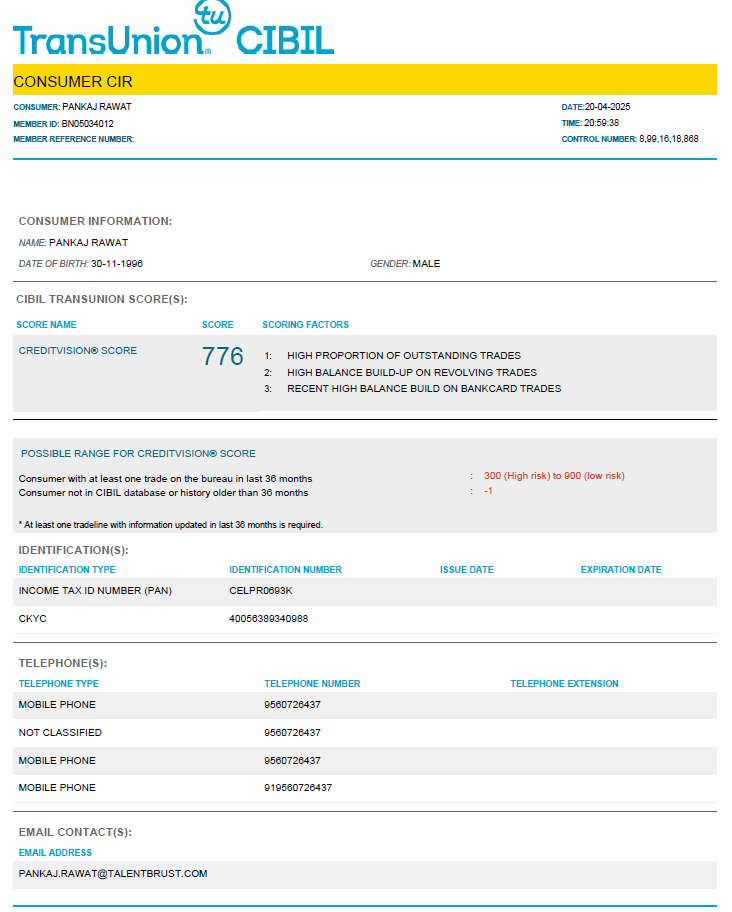The height and width of the screenshot is (912, 732).
Task: Click the CKYC identification type
Action: point(33,619)
